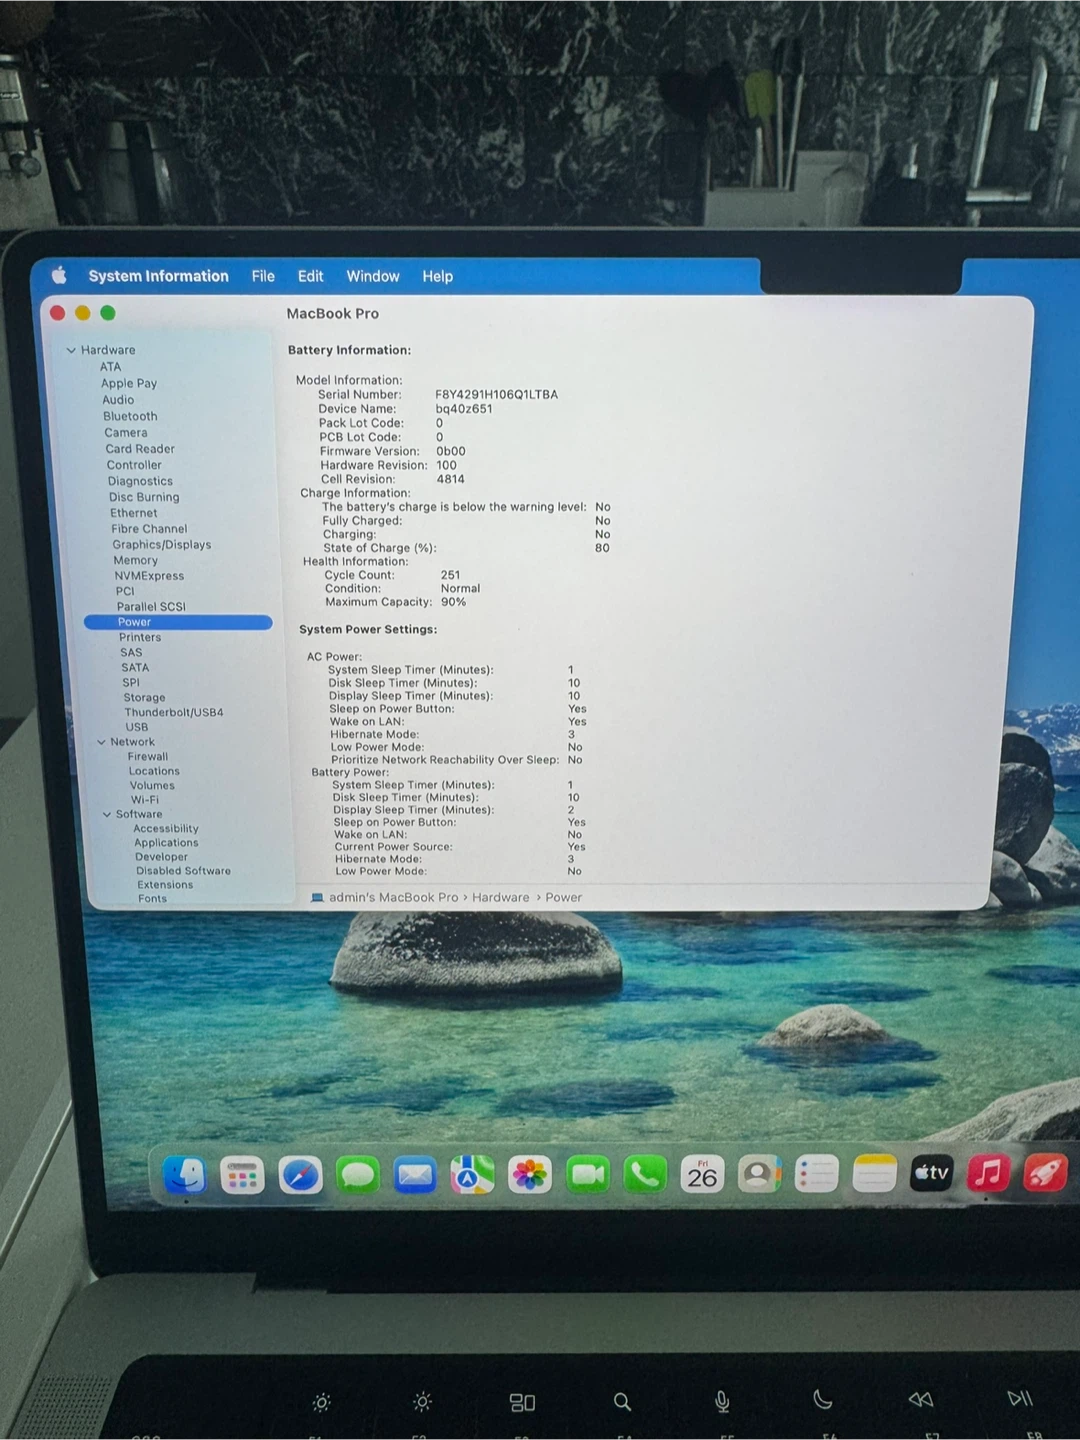Open Contacts from the Dock
1080x1440 pixels.
pyautogui.click(x=760, y=1173)
